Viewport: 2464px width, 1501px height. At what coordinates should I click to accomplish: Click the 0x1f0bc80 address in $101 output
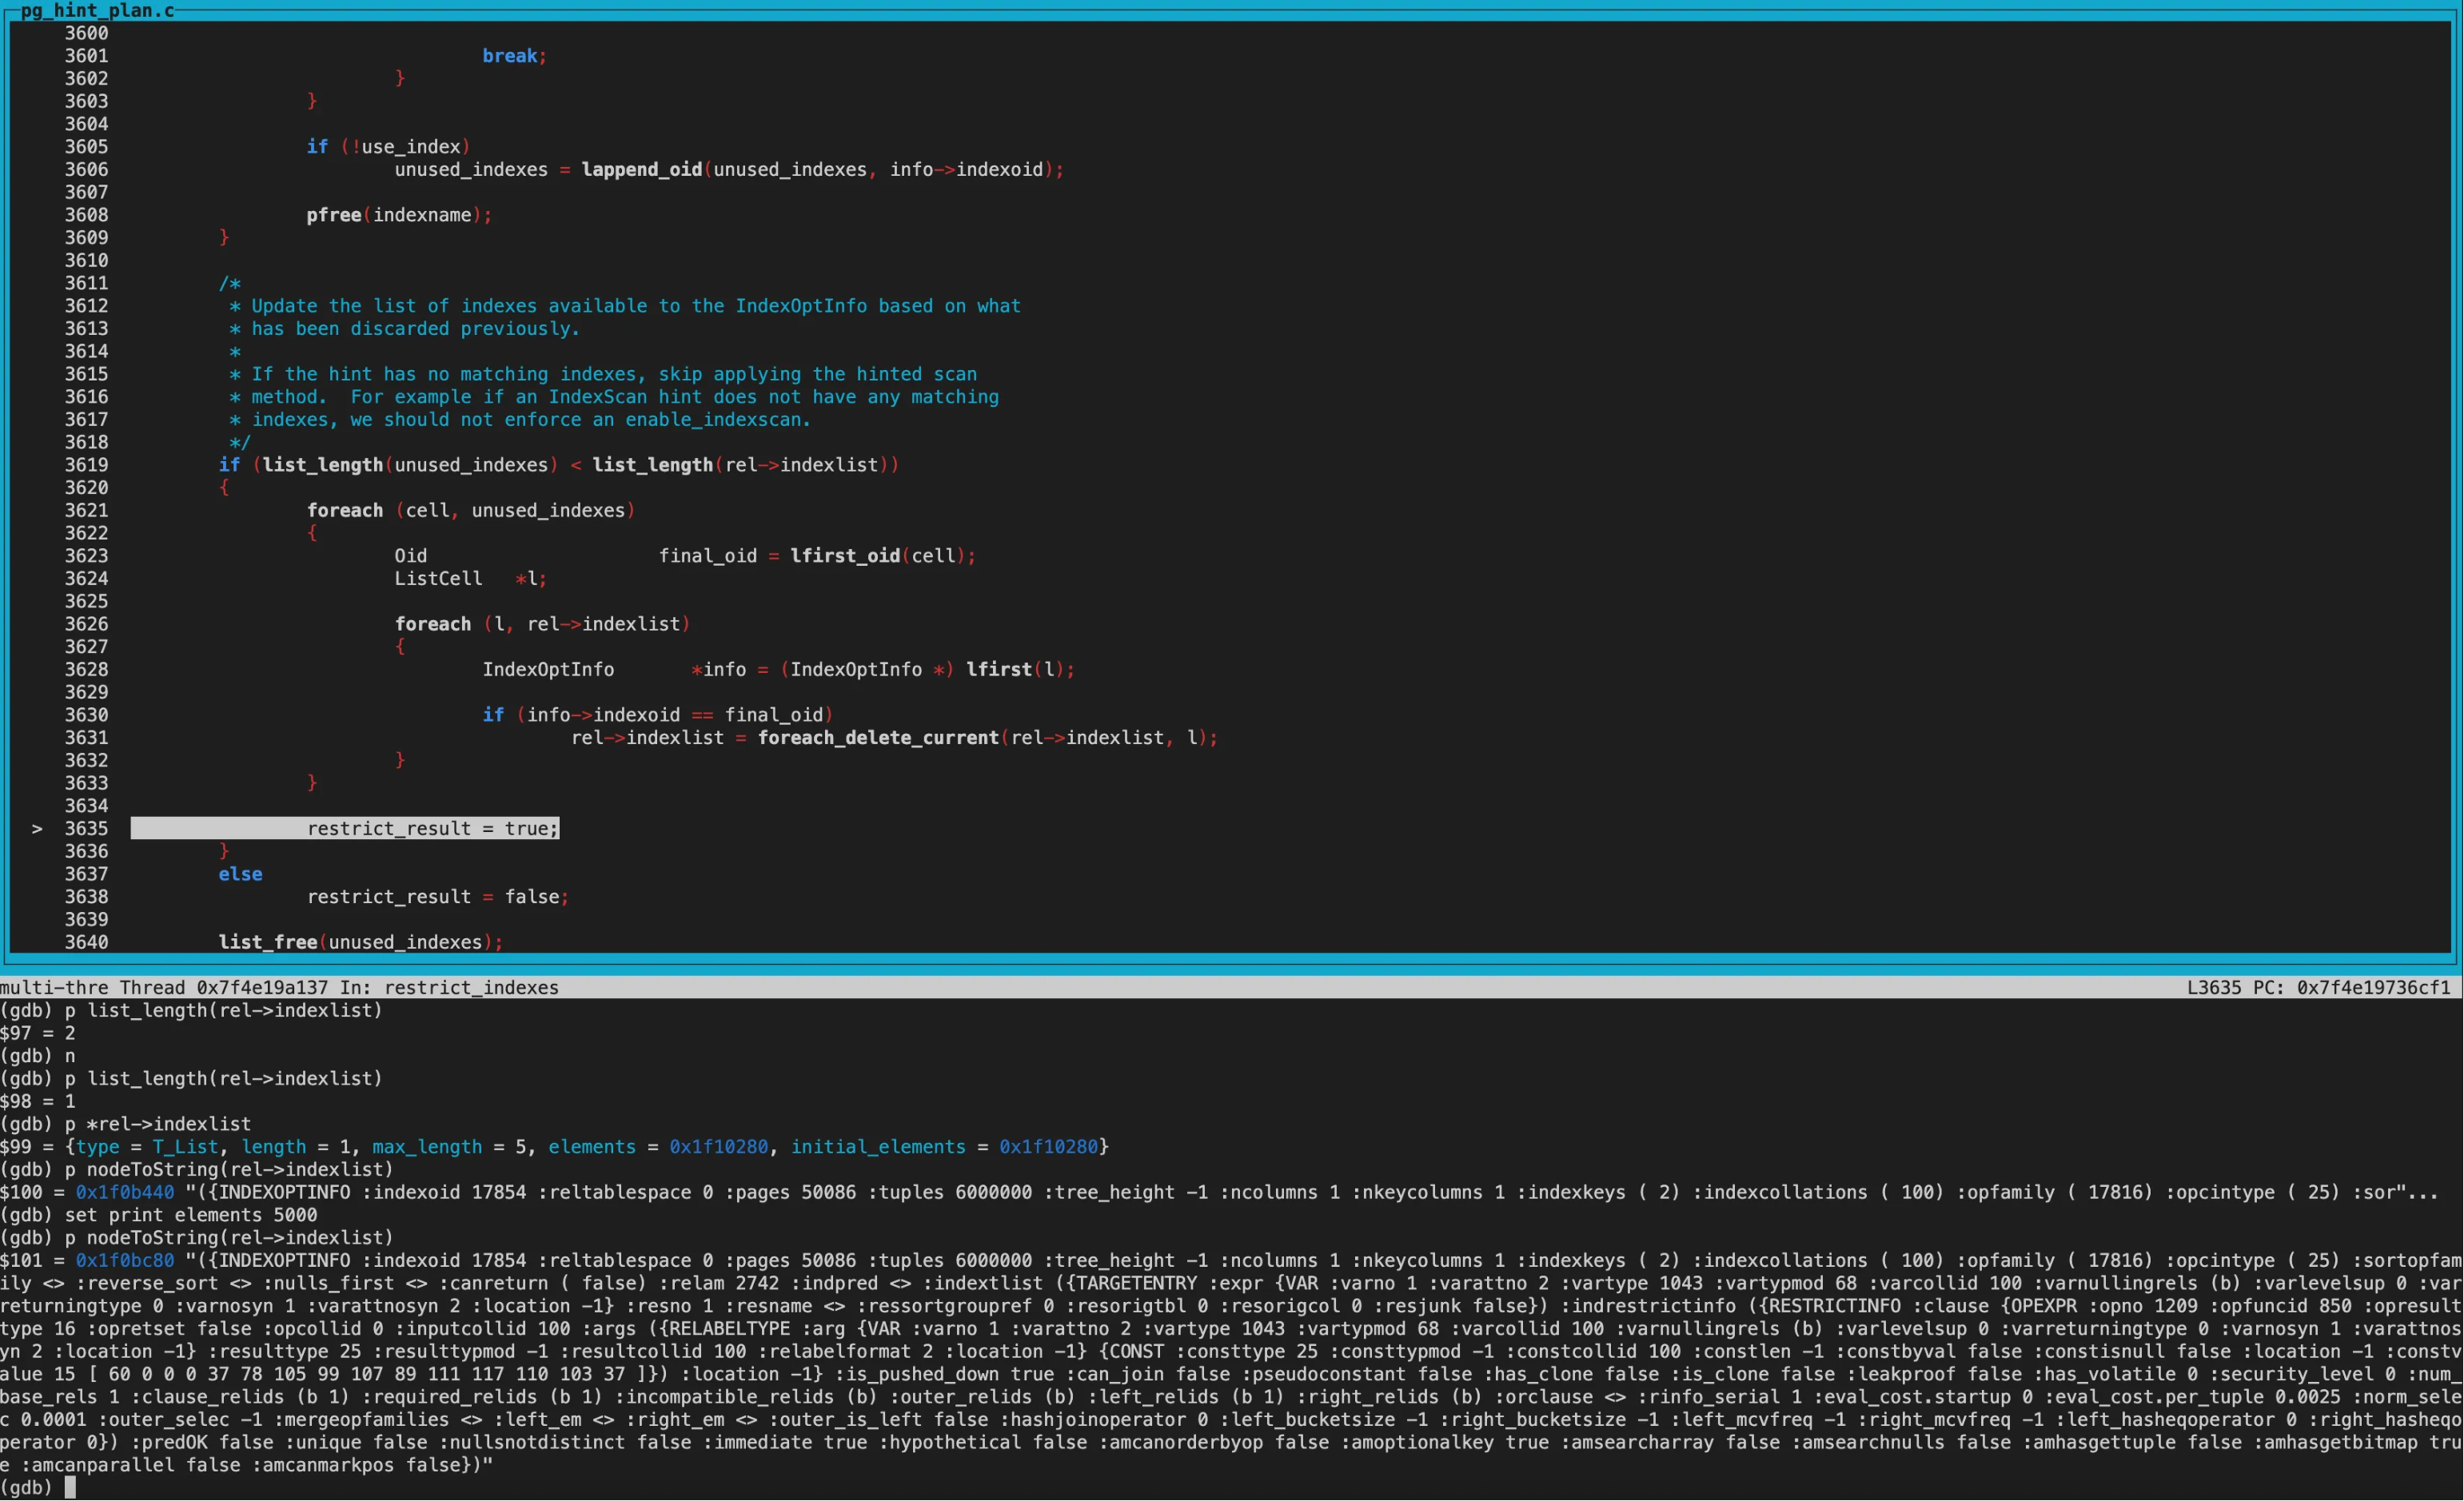click(x=124, y=1261)
